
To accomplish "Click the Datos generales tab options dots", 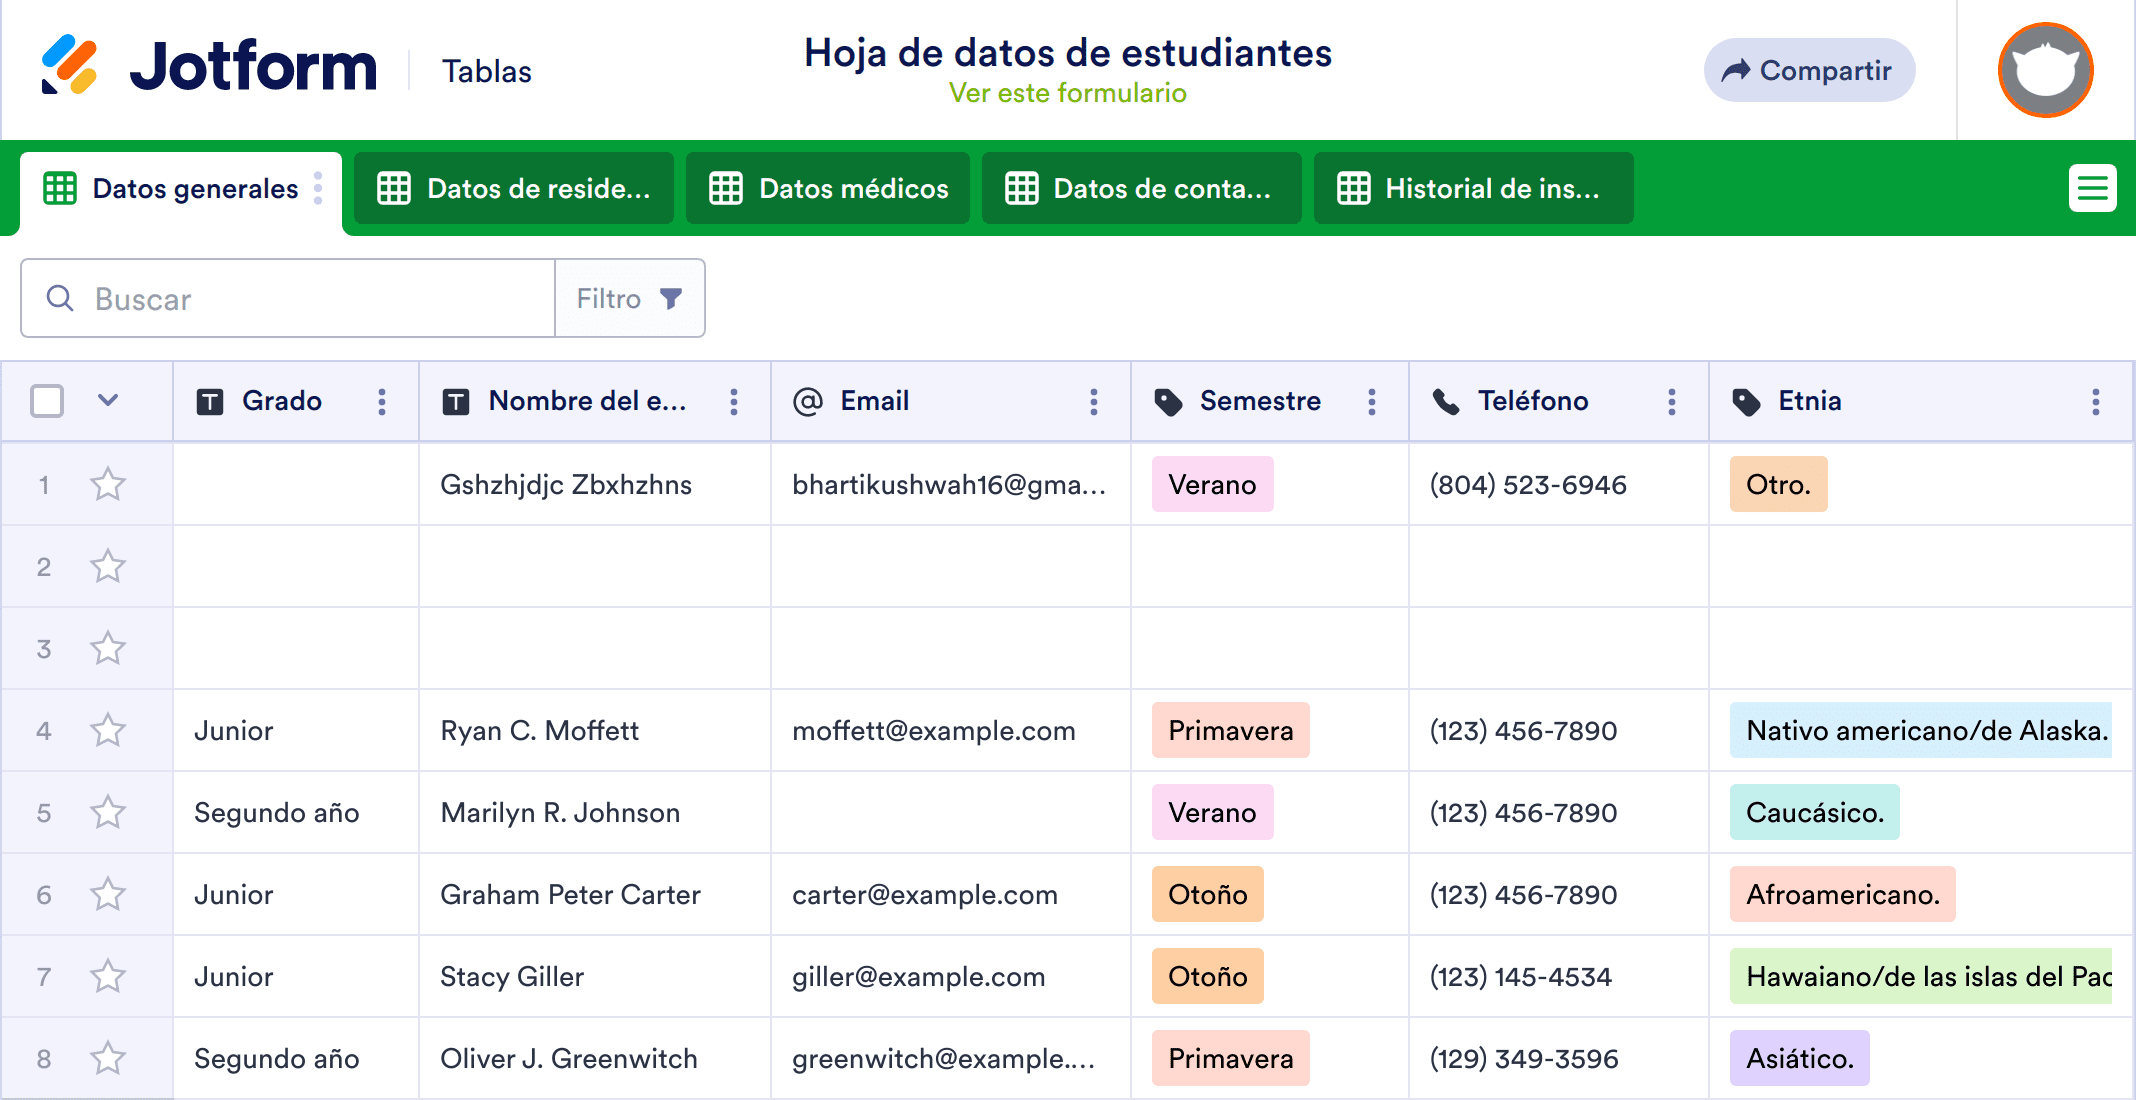I will (x=318, y=188).
